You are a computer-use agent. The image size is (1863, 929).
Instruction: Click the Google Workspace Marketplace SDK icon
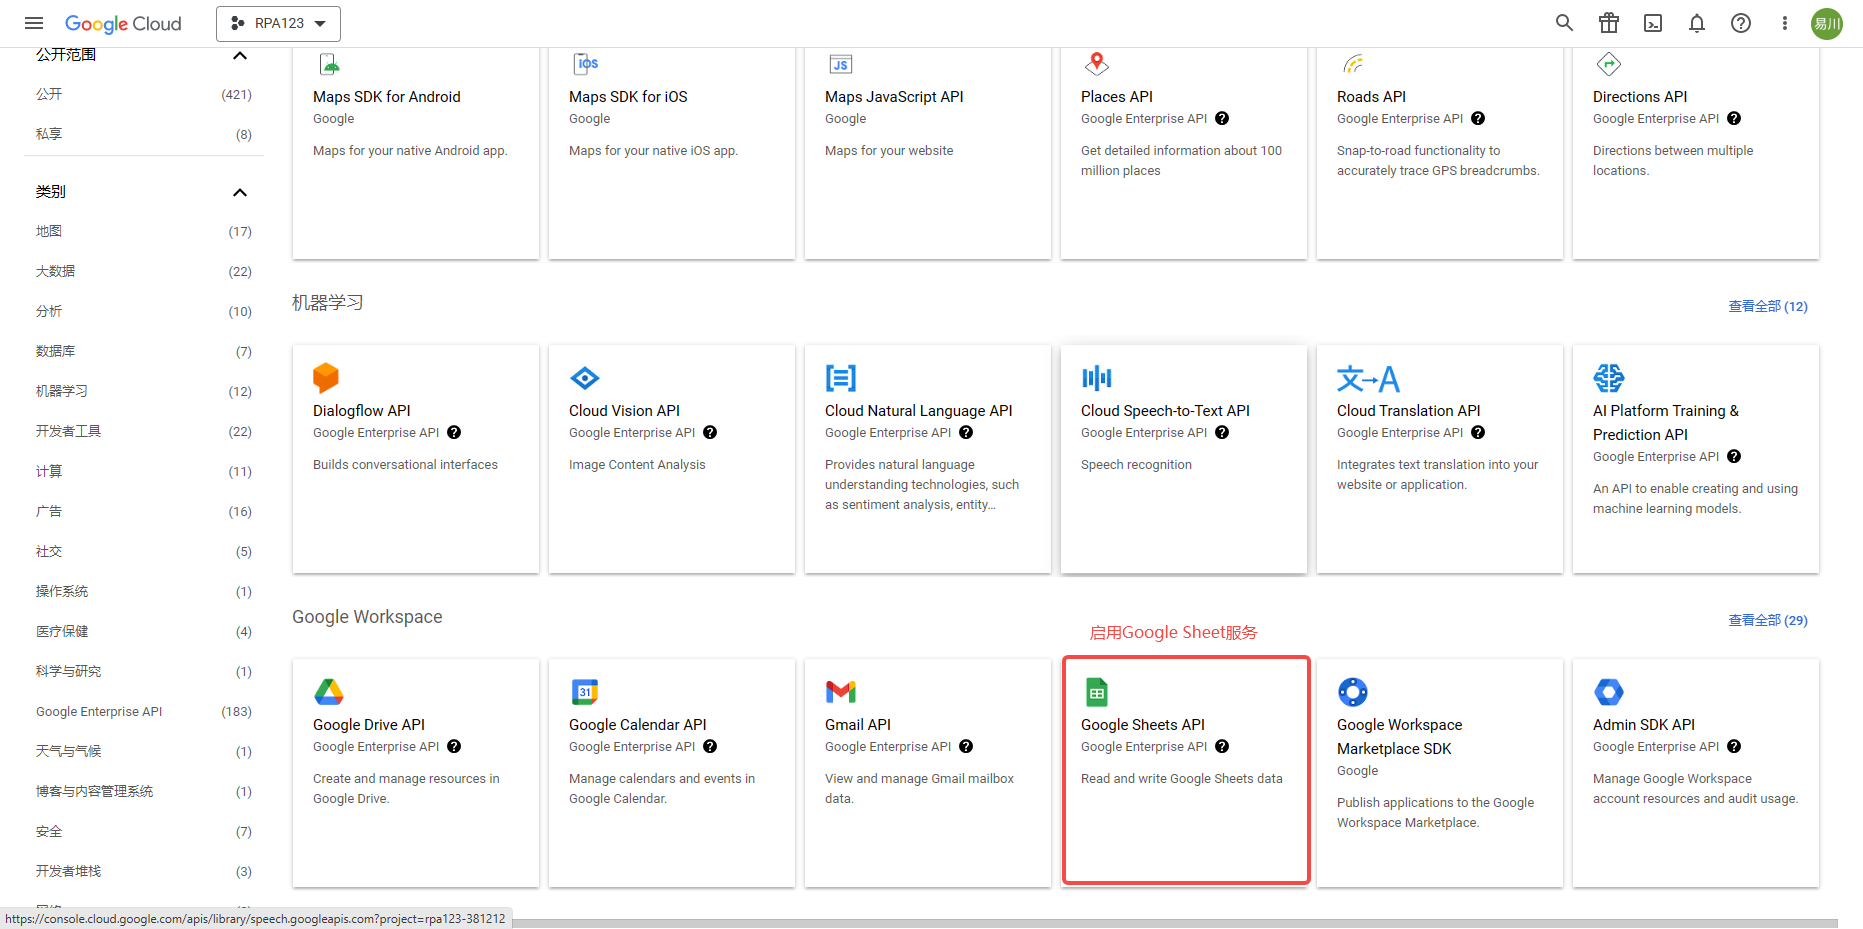(1353, 691)
